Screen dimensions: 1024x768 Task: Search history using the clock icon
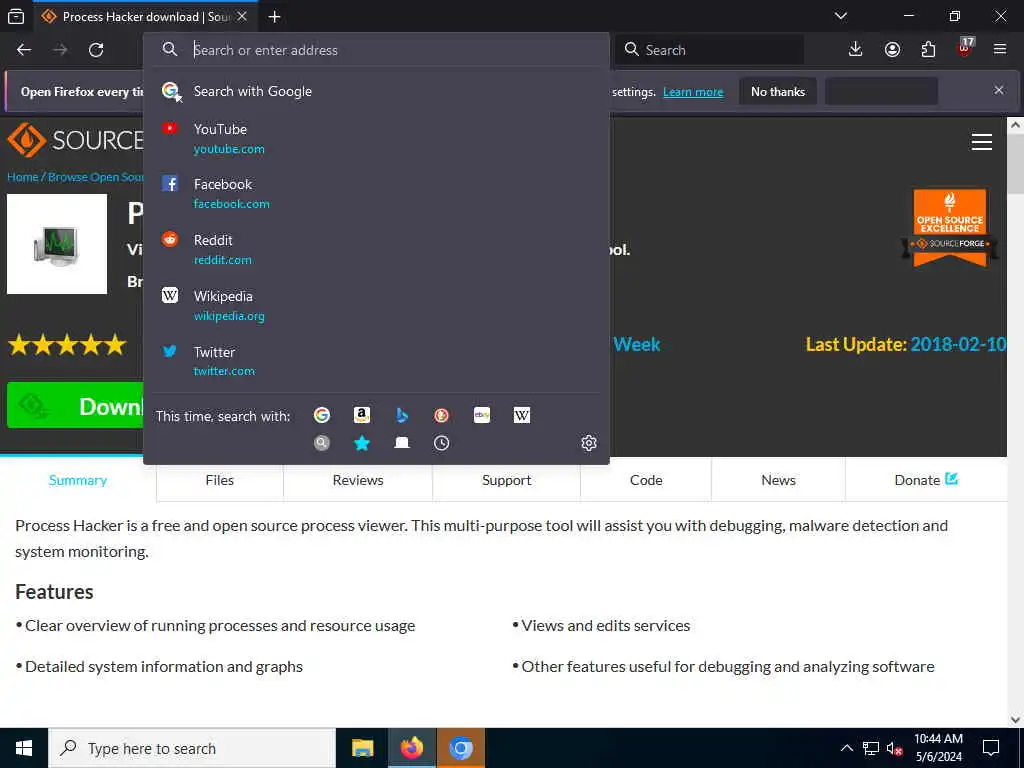pyautogui.click(x=441, y=443)
